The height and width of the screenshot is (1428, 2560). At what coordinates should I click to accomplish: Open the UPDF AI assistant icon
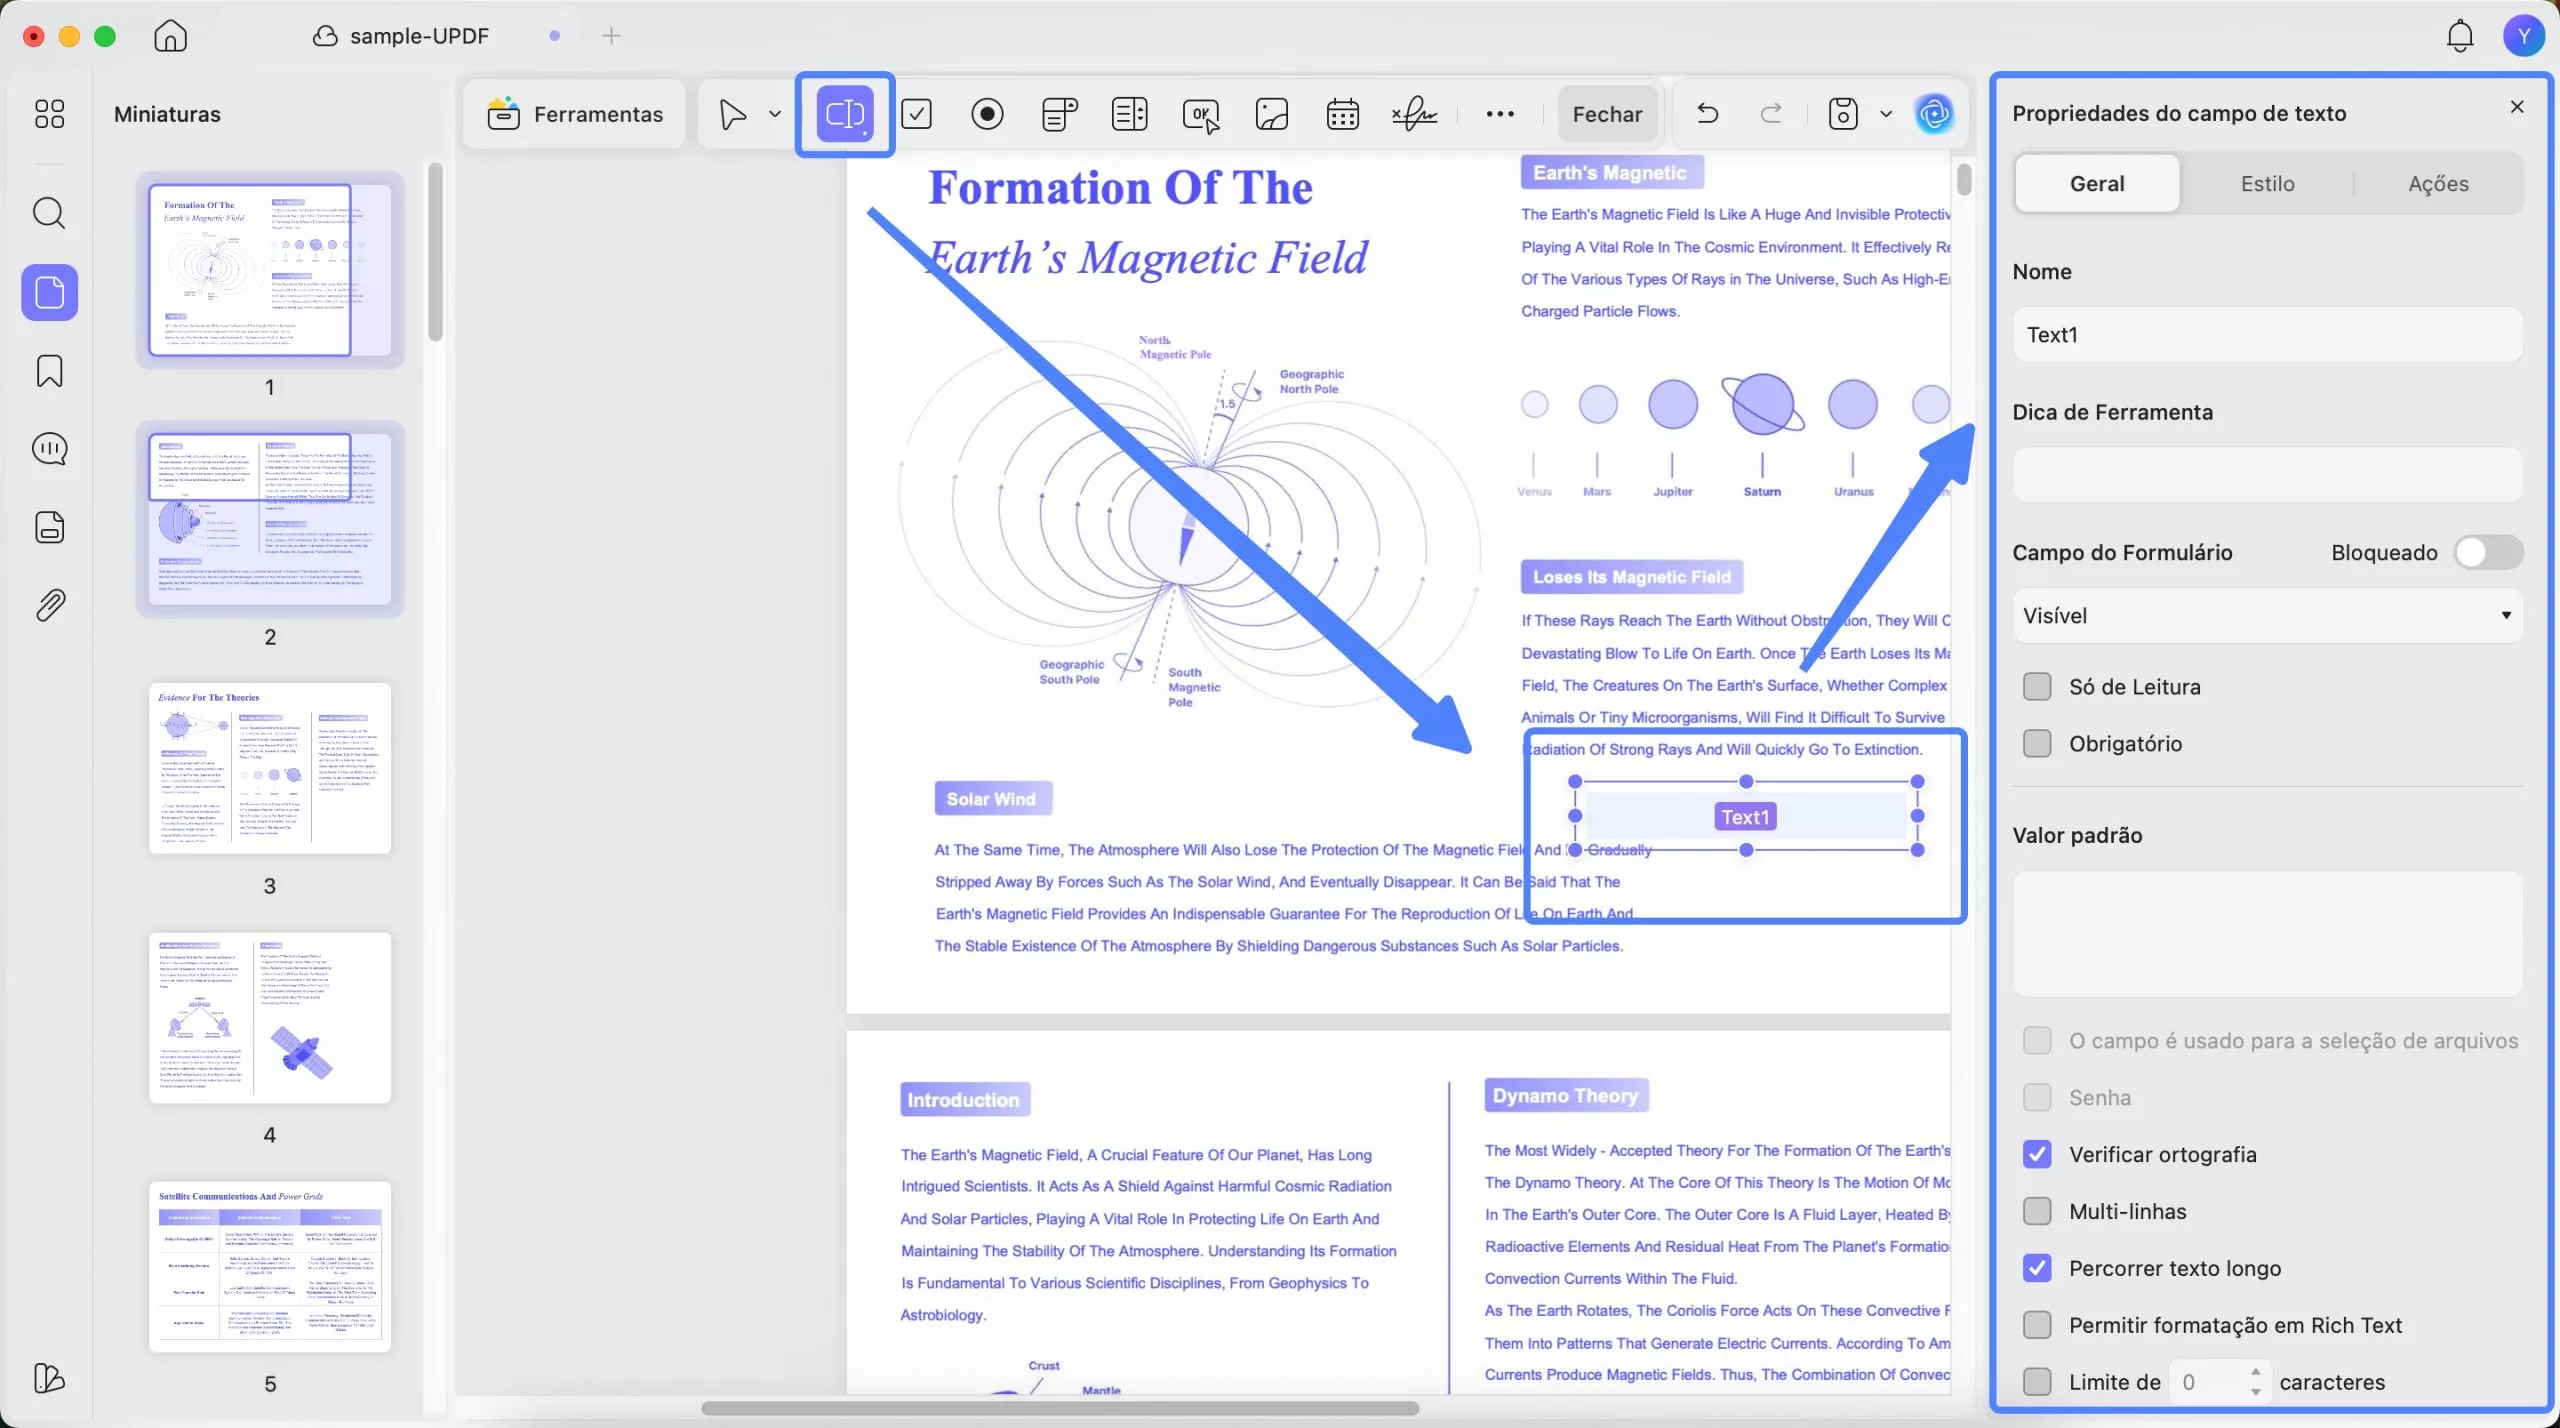[1934, 114]
